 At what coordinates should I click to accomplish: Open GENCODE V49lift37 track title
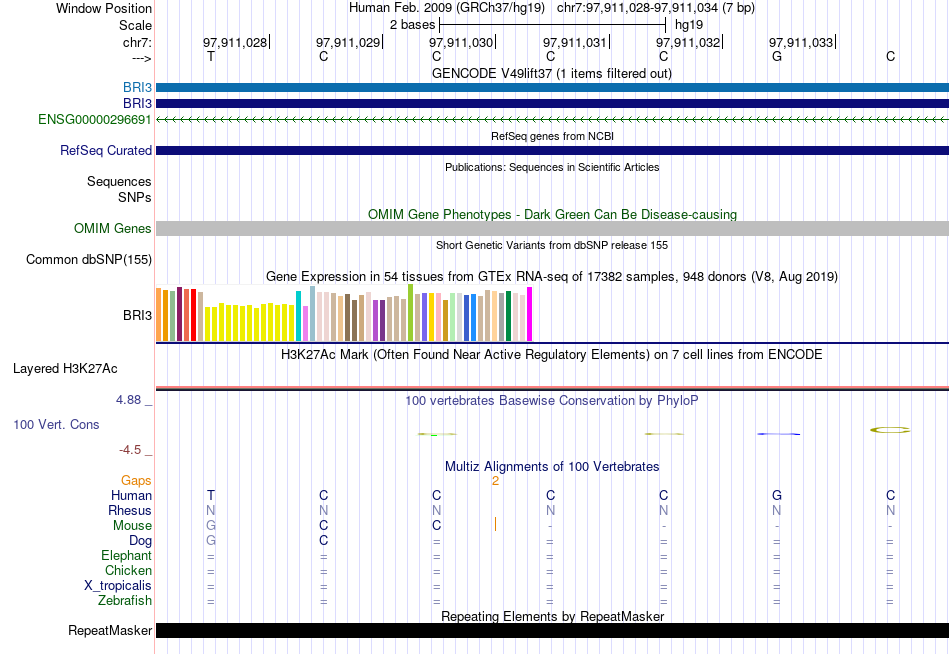551,73
